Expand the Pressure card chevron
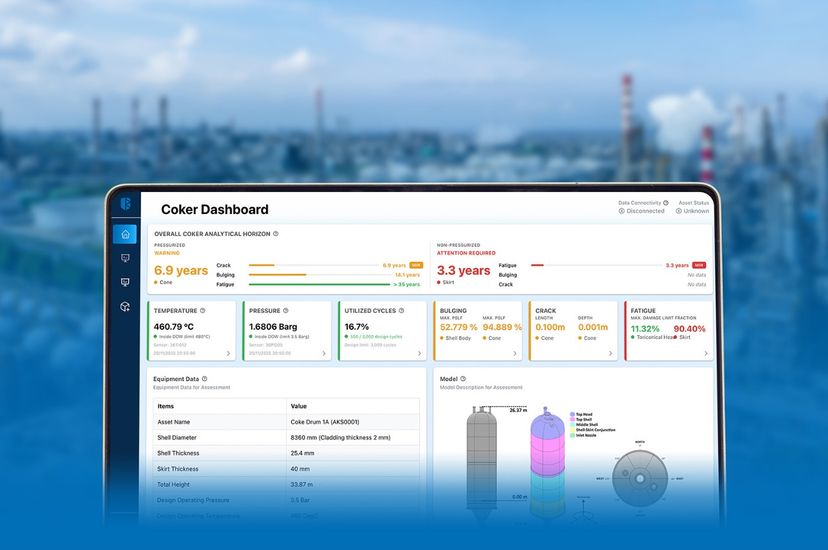This screenshot has height=550, width=828. tap(324, 354)
